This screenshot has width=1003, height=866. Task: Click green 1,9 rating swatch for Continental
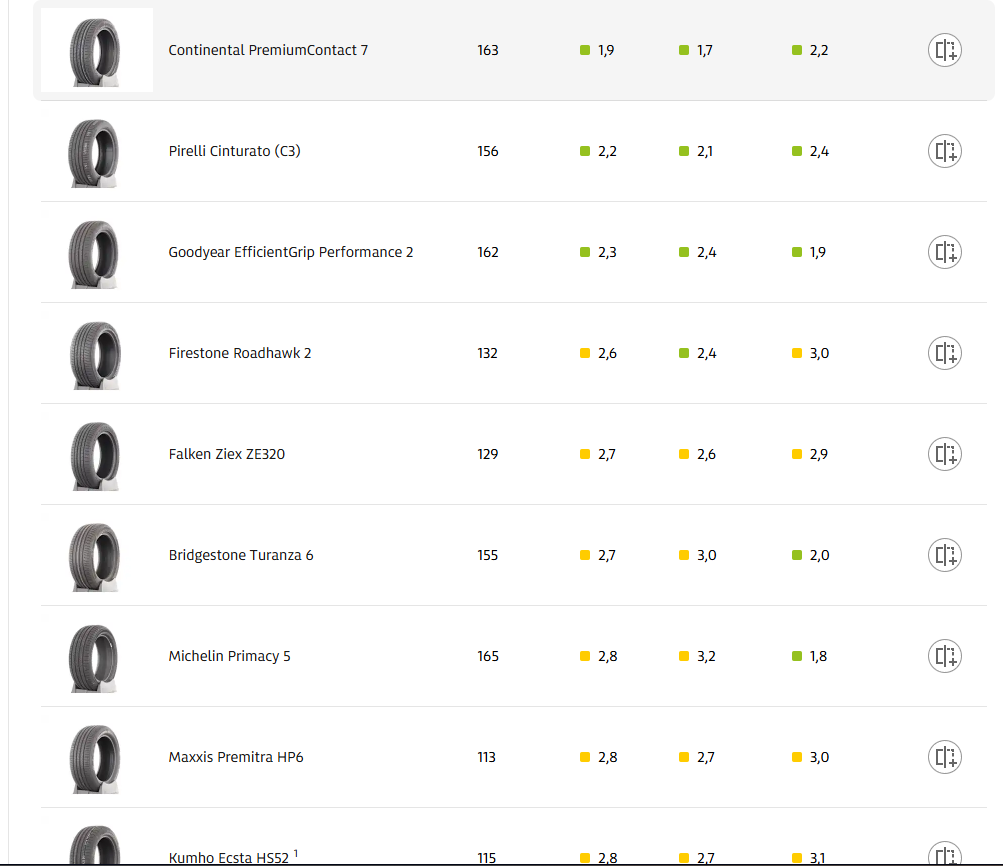585,50
